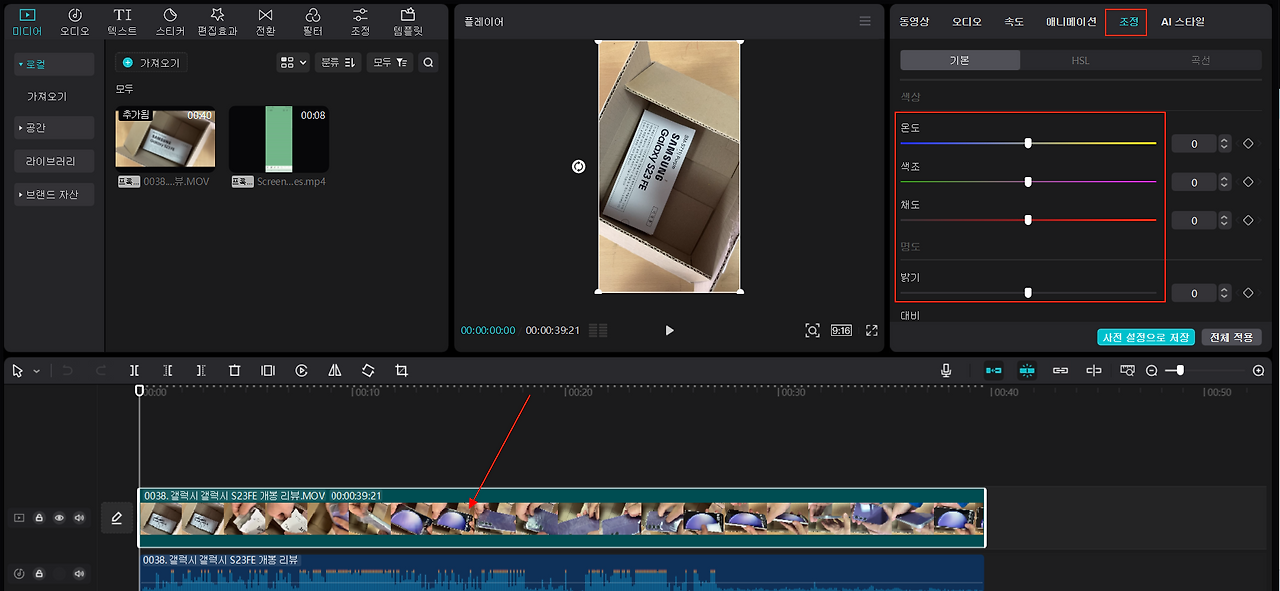This screenshot has width=1280, height=591.
Task: Click the search magnifier in media library
Action: coord(428,62)
